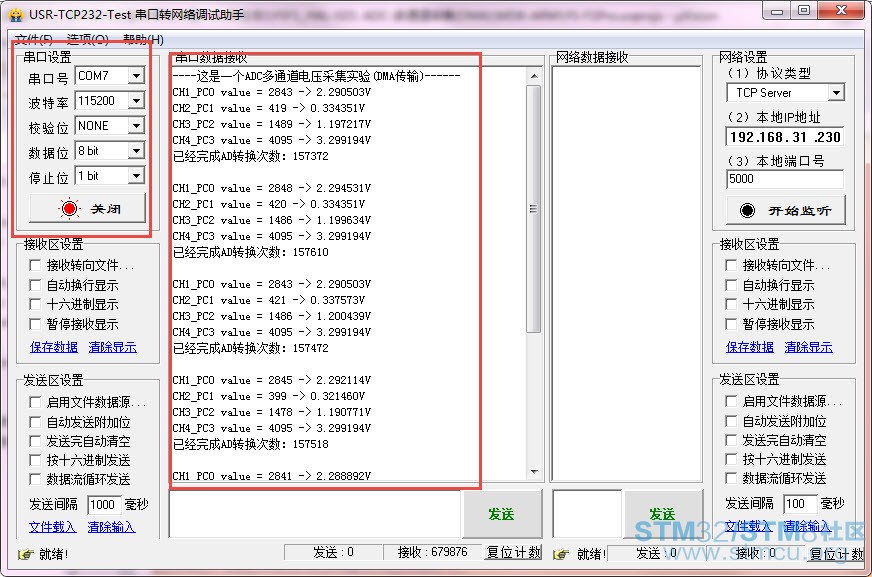Enable network 数据流循环发送 checkbox
Viewport: 872px width, 577px height.
731,477
